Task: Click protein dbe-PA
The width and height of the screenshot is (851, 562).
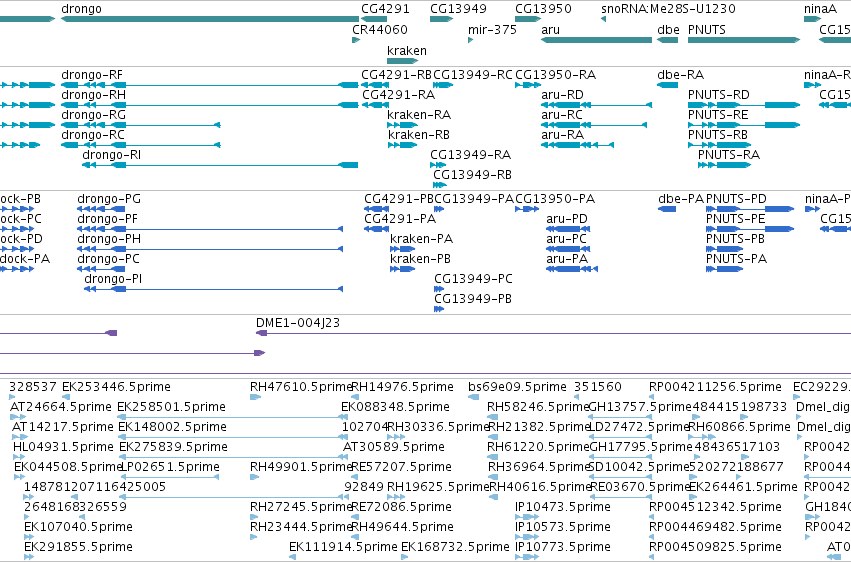Action: 681,199
